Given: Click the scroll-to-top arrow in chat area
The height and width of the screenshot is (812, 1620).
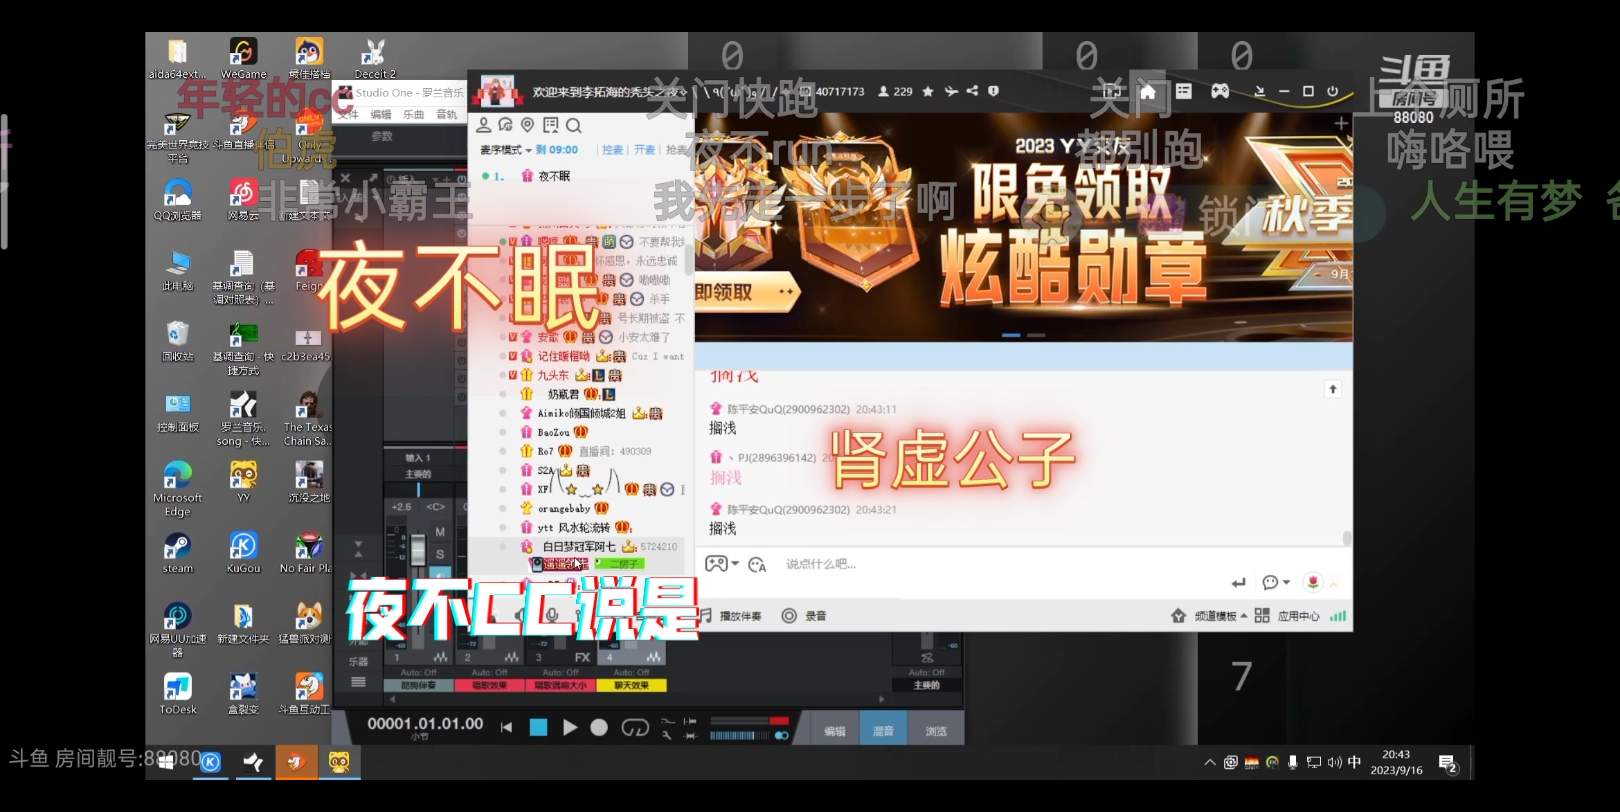Looking at the screenshot, I should tap(1333, 389).
